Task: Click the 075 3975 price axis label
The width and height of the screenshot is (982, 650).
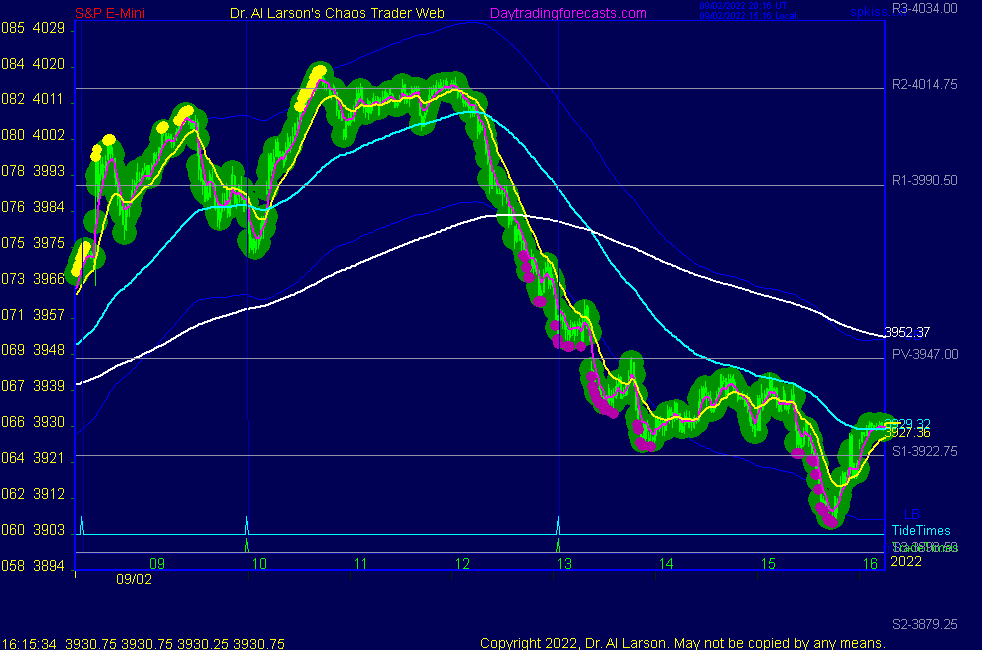Action: [33, 243]
